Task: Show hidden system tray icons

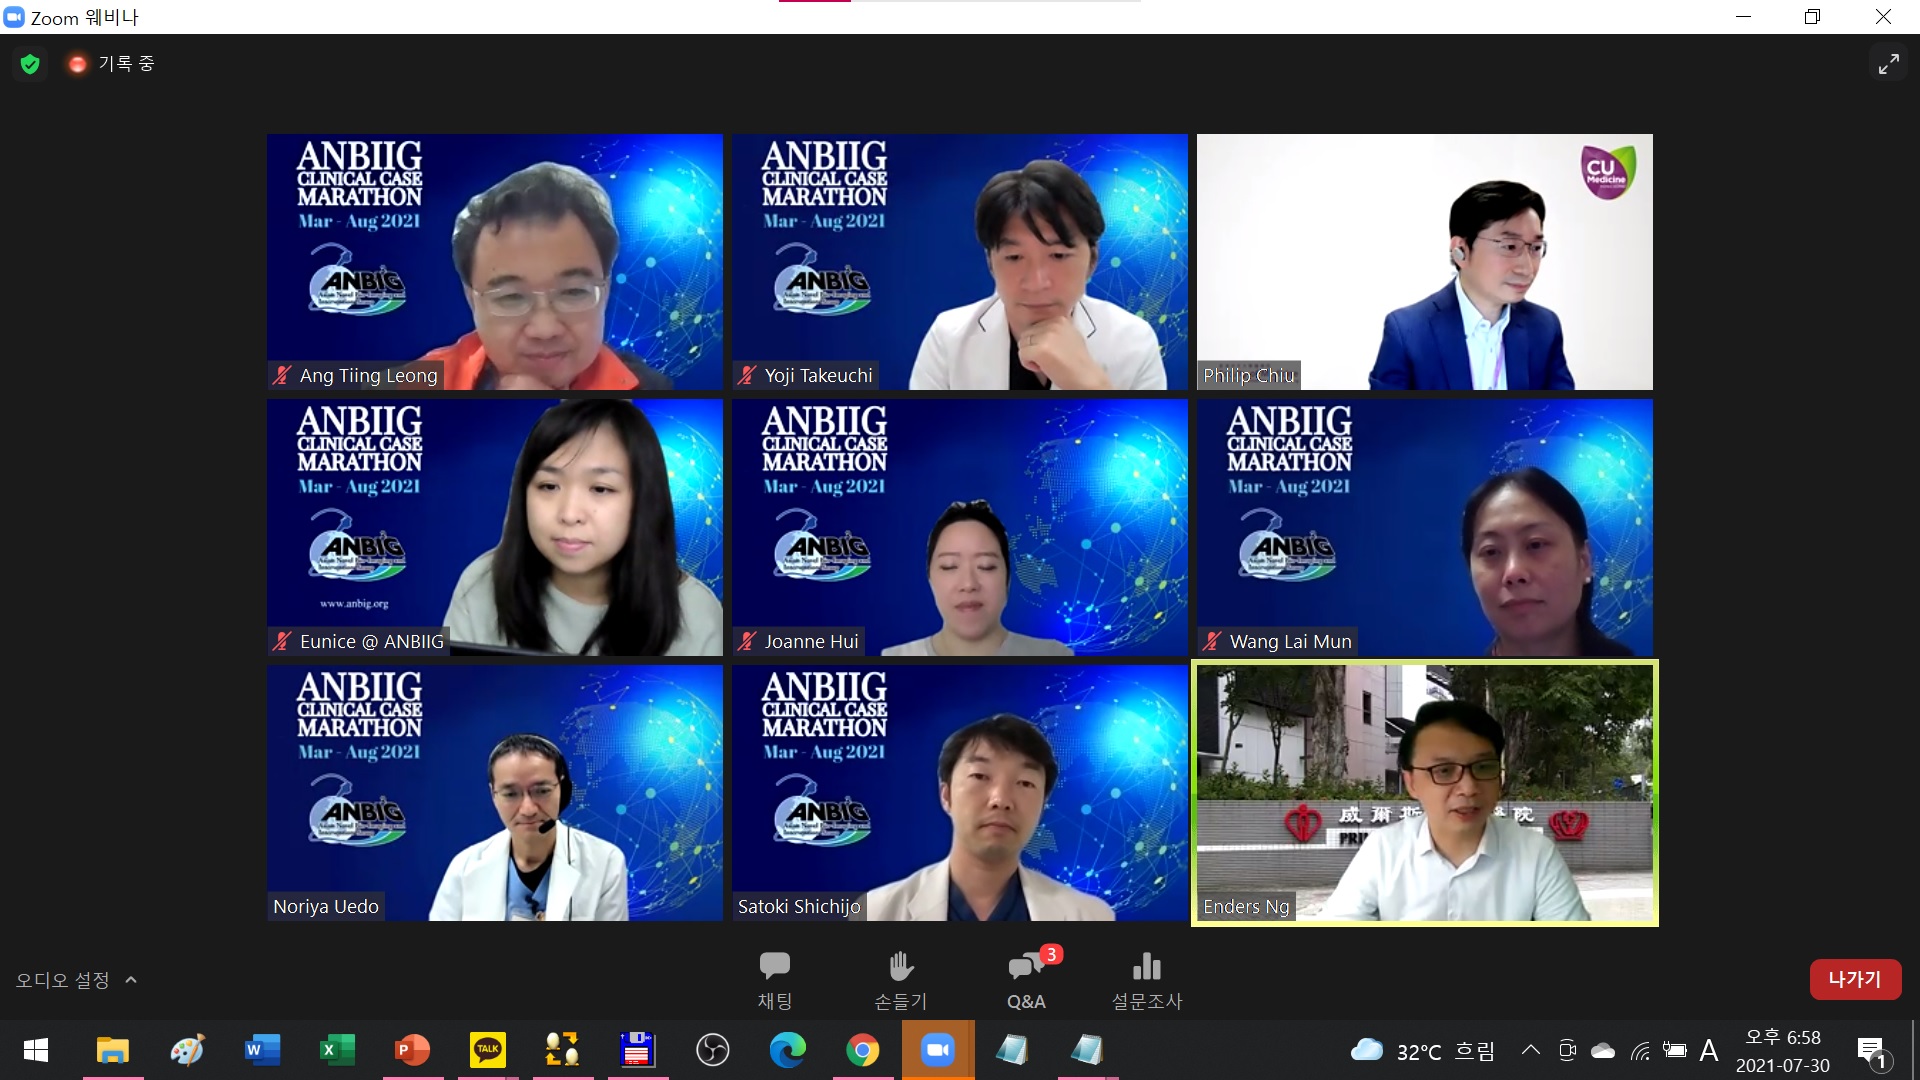Action: [1530, 1050]
